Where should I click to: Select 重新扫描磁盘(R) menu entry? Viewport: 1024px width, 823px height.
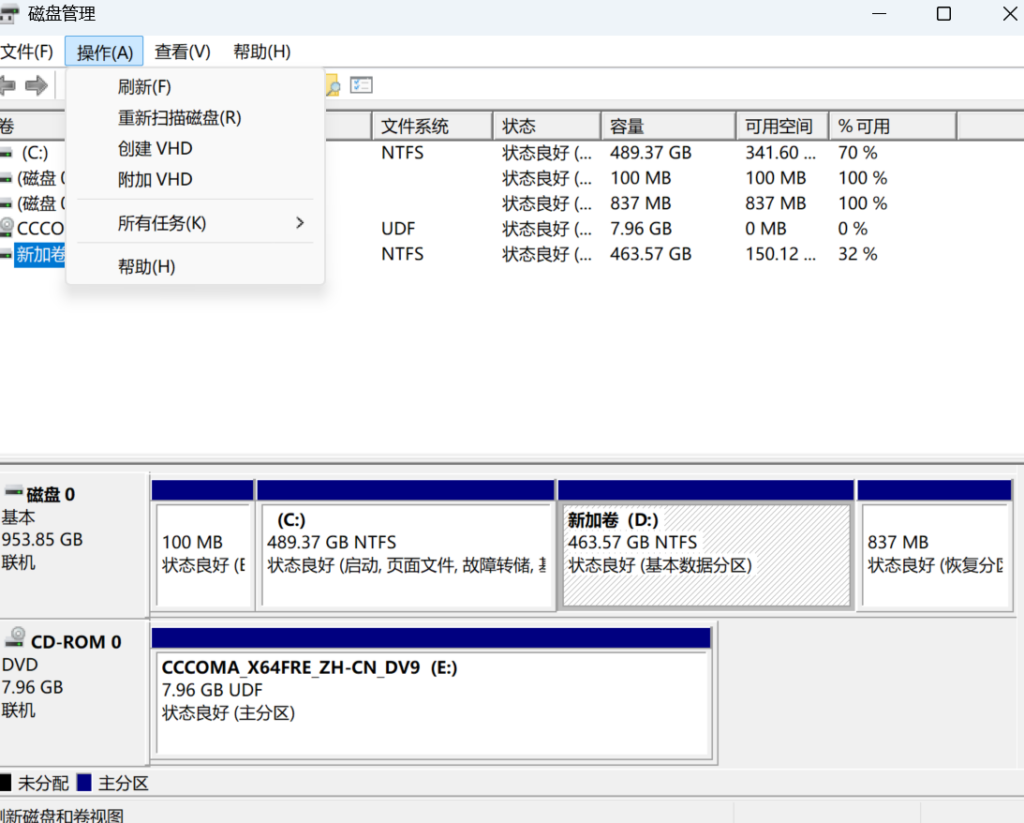point(179,118)
